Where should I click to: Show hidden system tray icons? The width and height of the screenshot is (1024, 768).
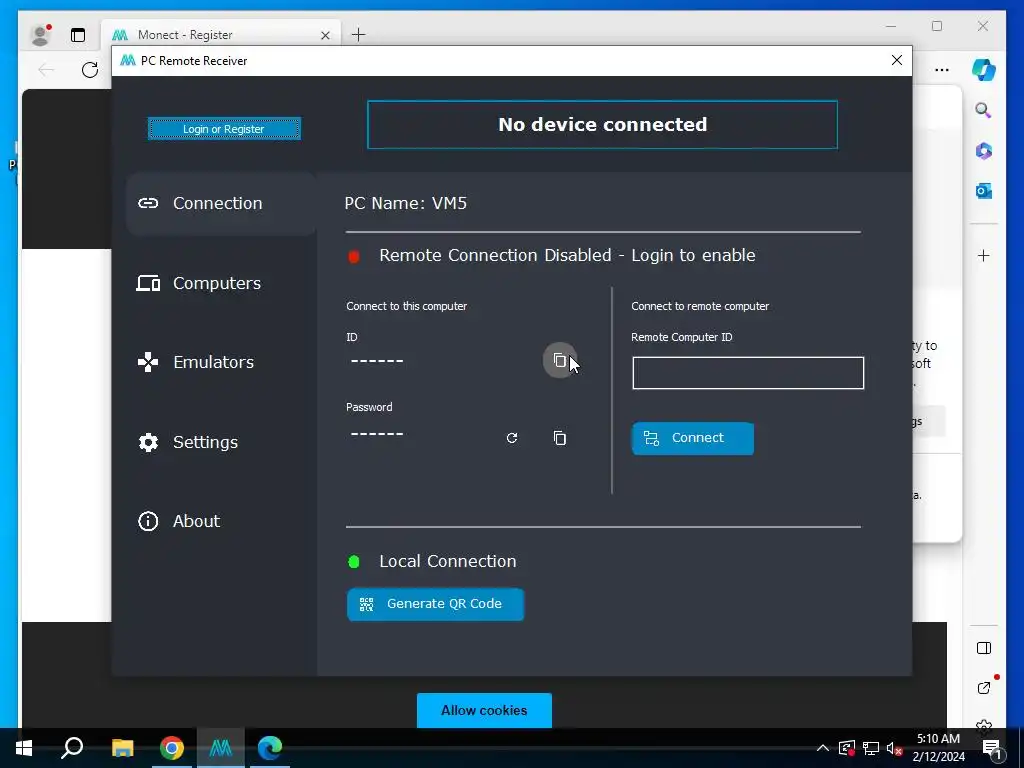tap(823, 748)
